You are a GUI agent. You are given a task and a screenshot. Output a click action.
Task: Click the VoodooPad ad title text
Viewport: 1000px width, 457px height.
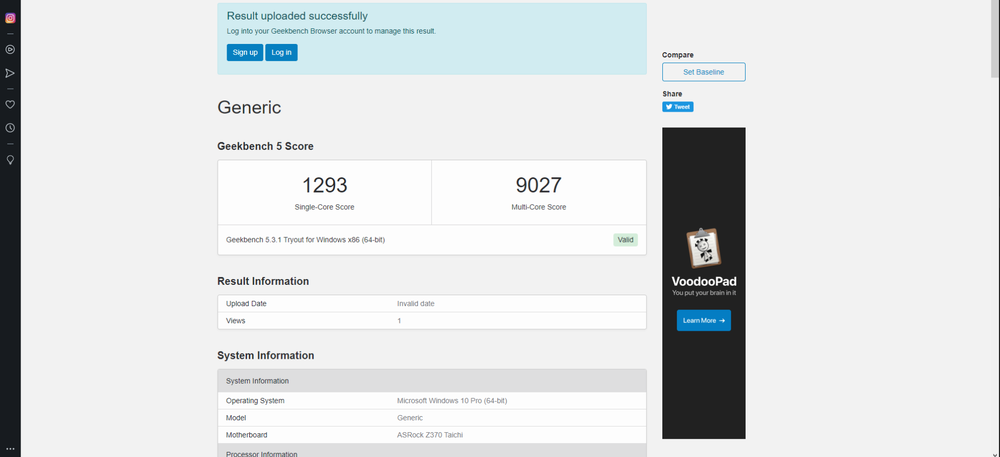click(703, 282)
